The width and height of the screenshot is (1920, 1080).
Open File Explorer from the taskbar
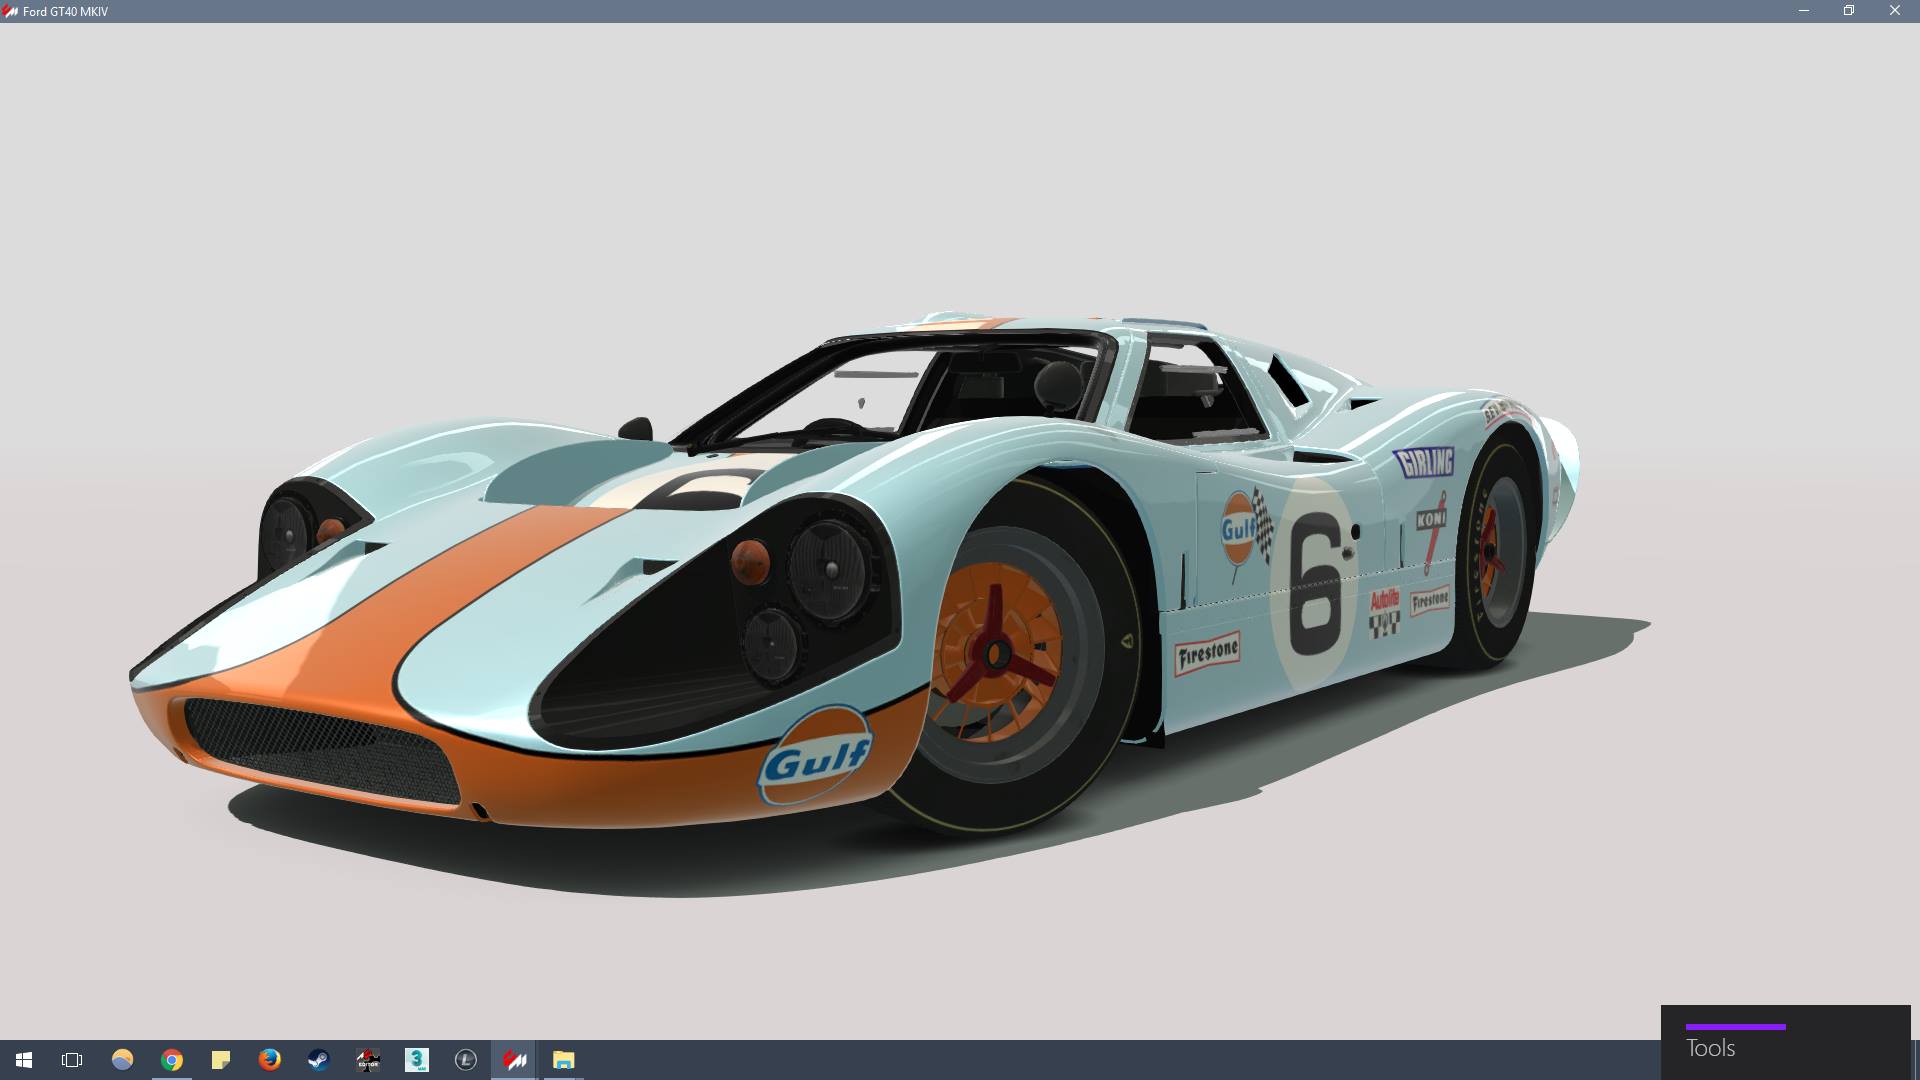(564, 1060)
